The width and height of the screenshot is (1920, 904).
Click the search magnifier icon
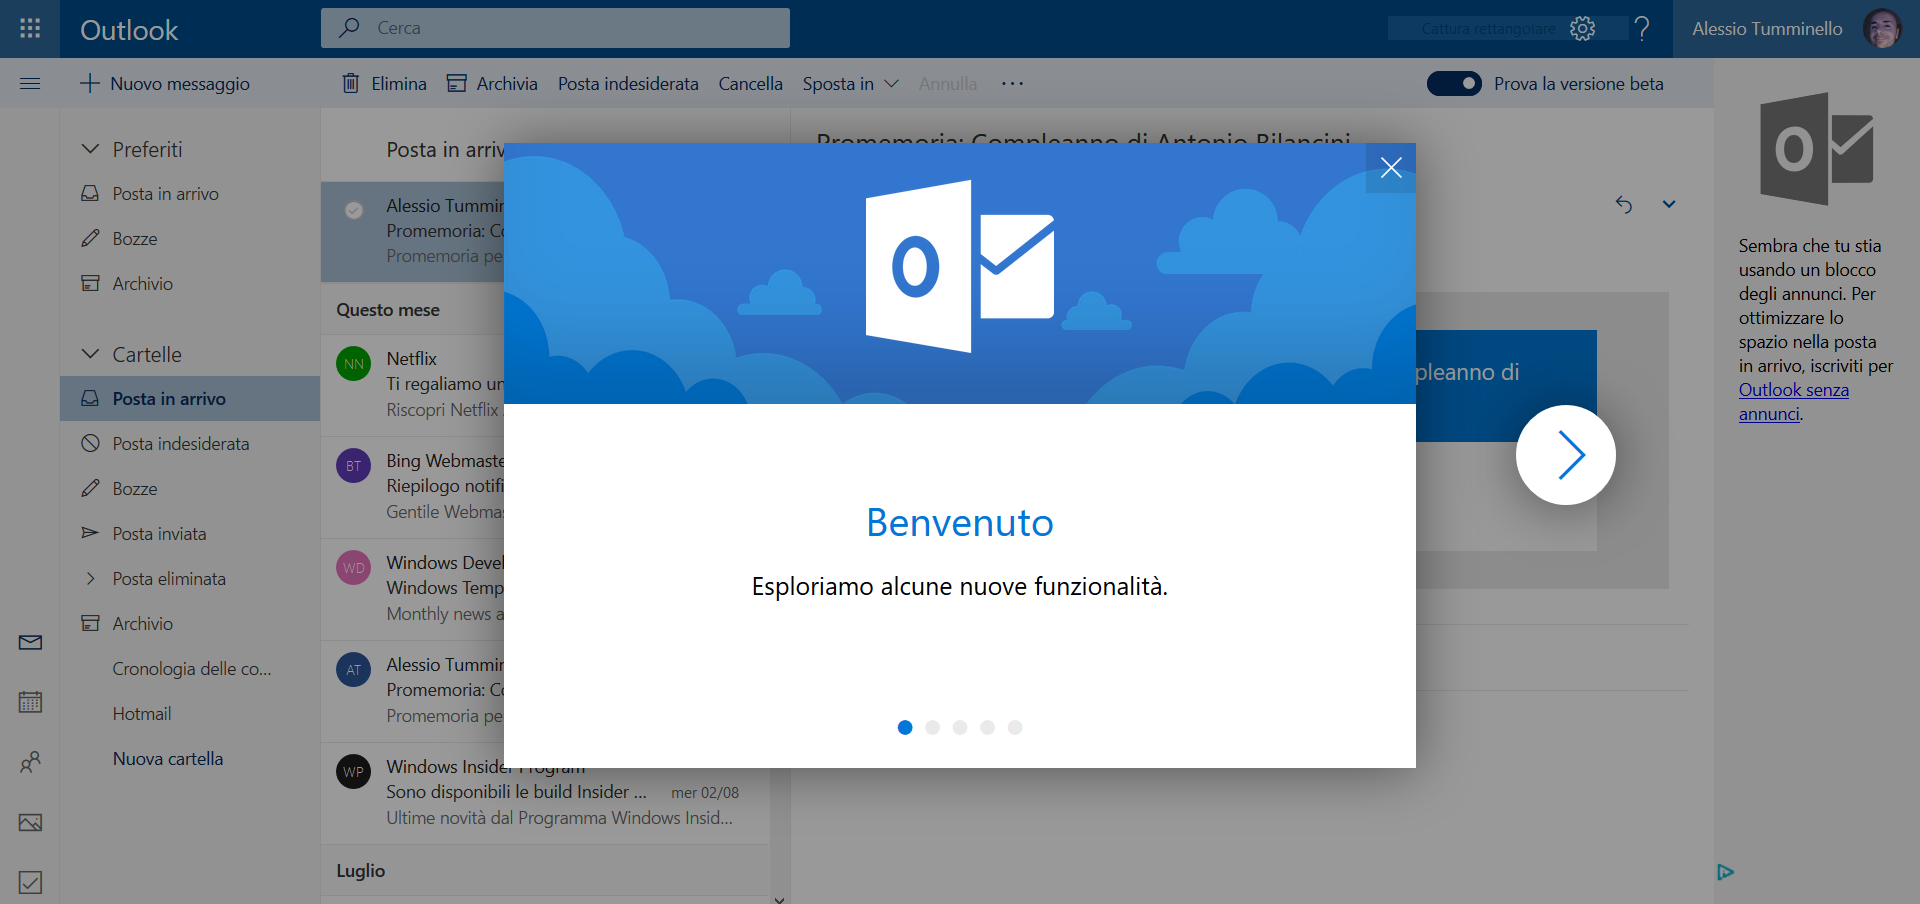(x=349, y=28)
